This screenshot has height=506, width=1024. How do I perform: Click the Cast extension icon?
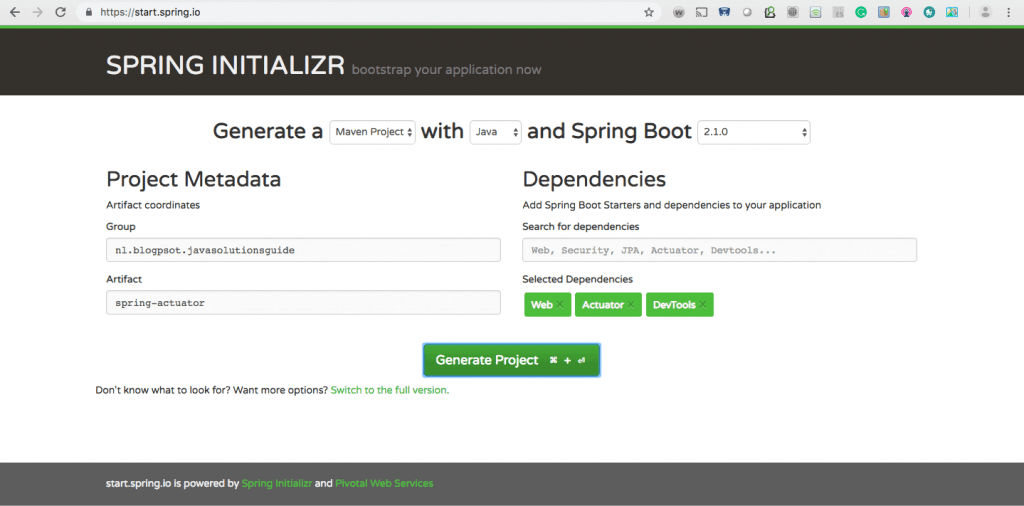click(x=701, y=12)
